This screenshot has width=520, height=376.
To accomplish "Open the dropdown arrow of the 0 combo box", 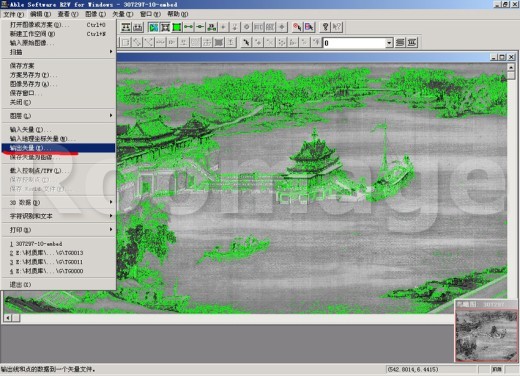I will [x=389, y=43].
